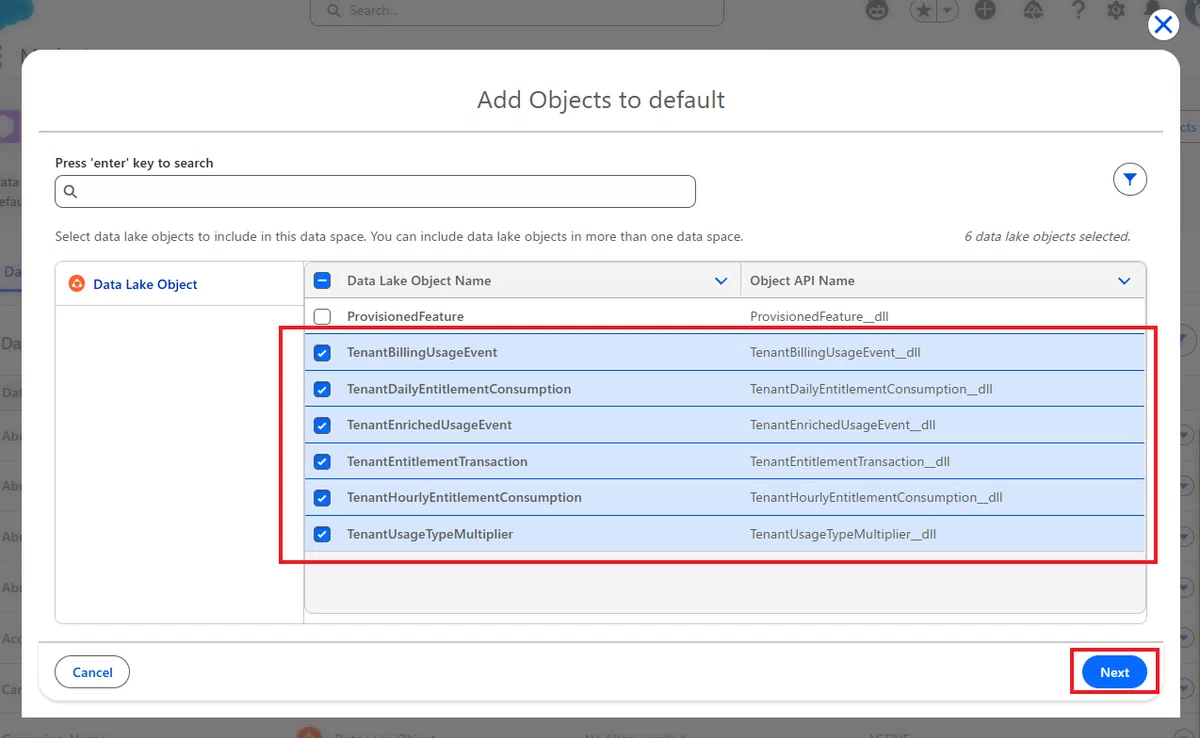1200x738 pixels.
Task: Click the Data Lake Object orange icon
Action: pos(76,284)
